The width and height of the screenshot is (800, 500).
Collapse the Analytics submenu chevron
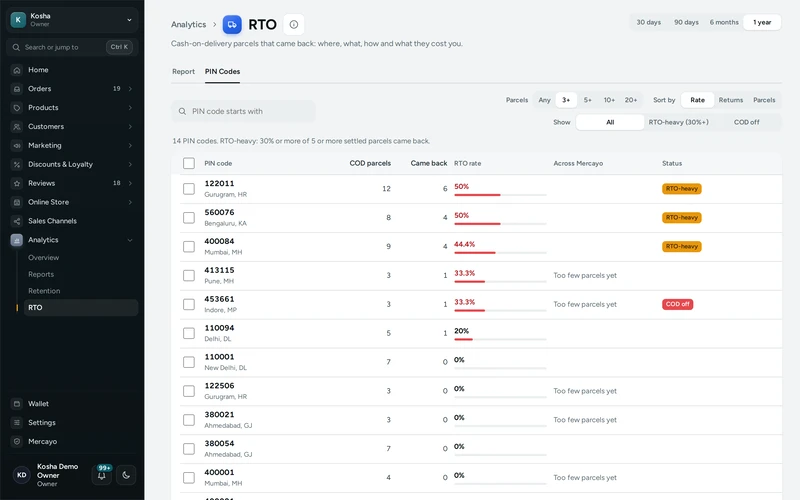(x=130, y=240)
